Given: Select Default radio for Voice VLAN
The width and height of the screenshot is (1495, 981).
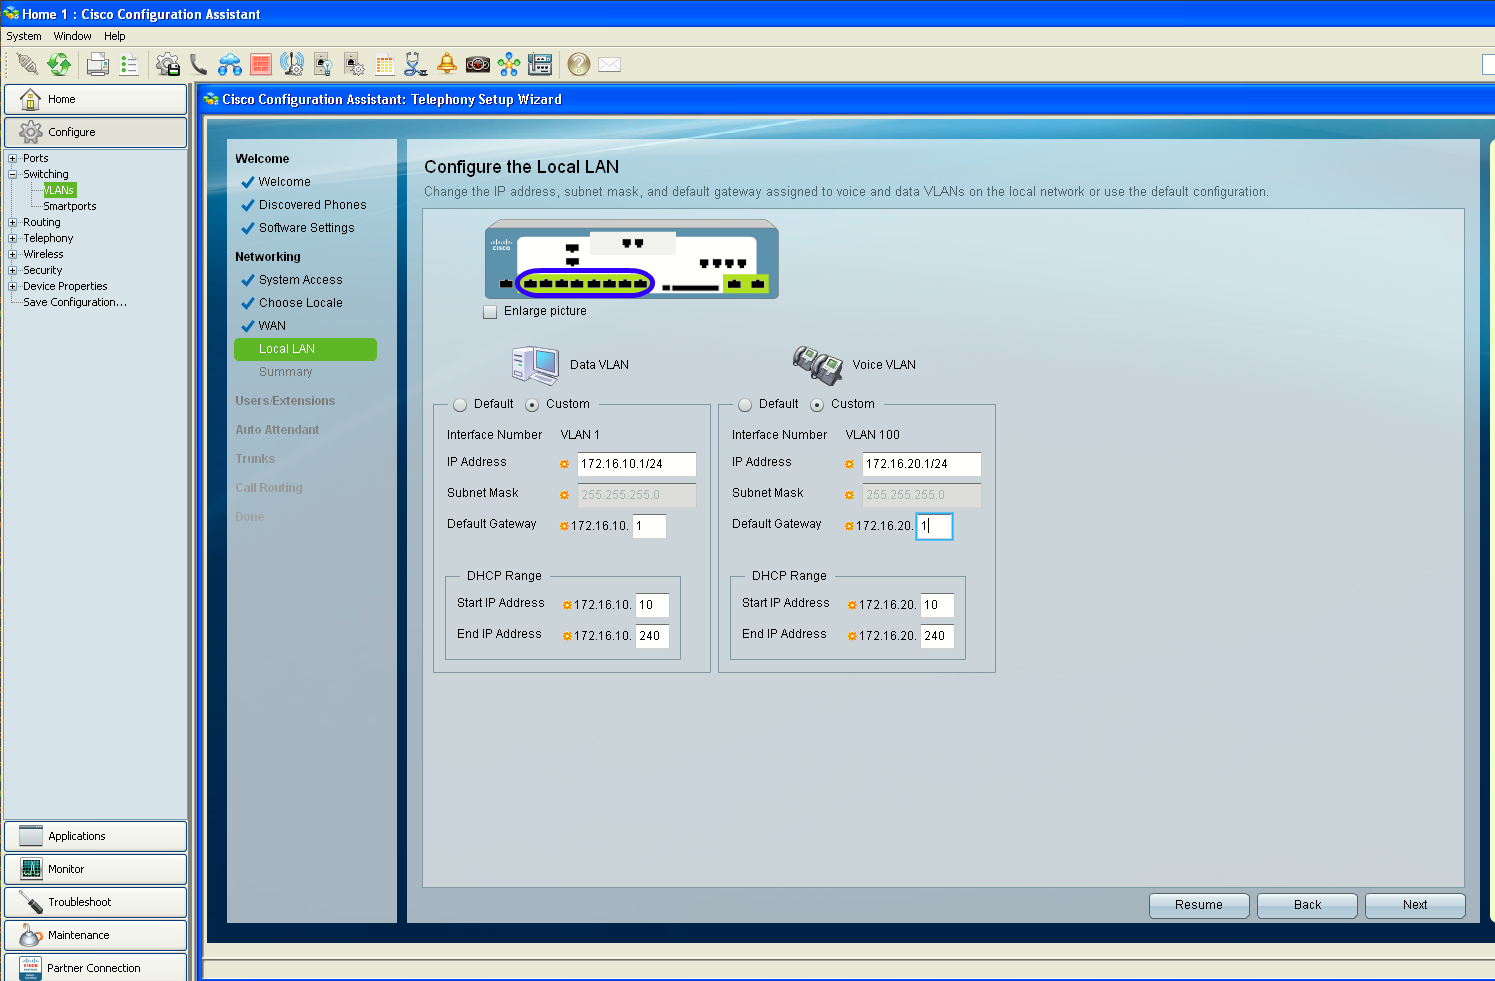Looking at the screenshot, I should point(745,405).
